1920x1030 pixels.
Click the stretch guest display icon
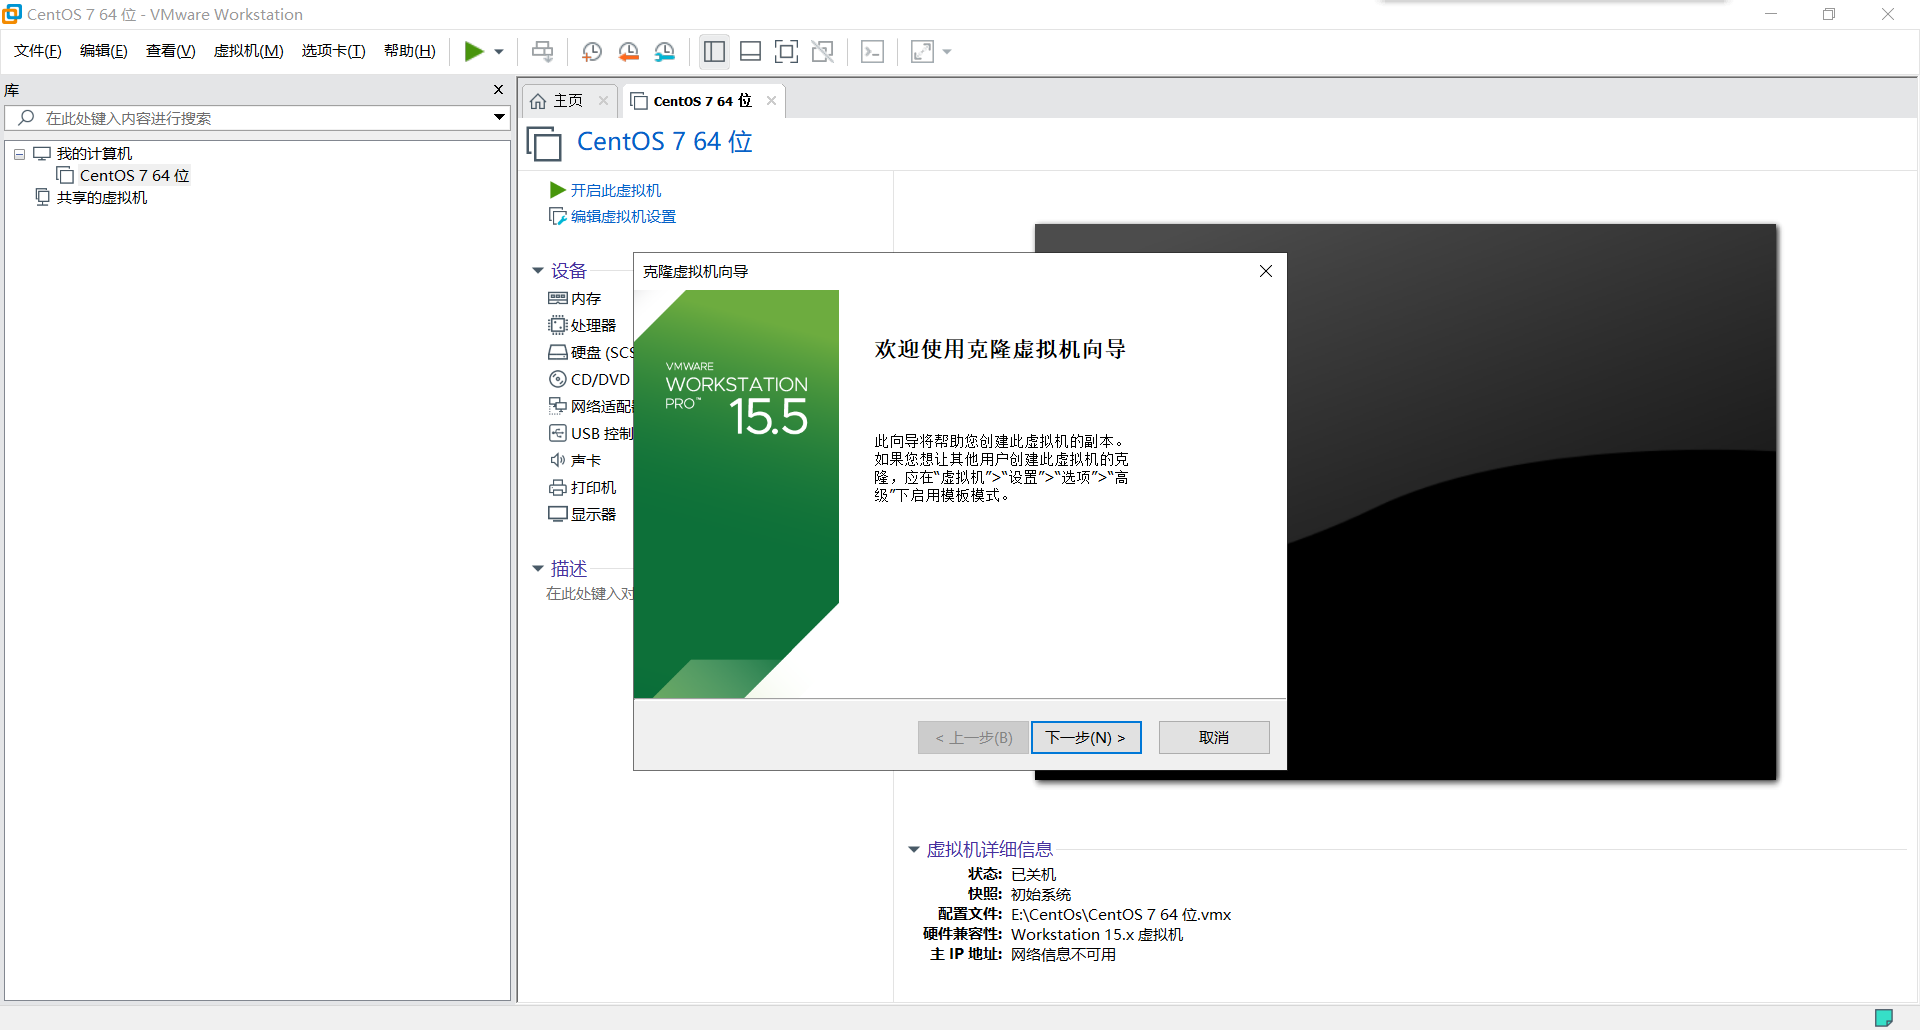(x=922, y=52)
